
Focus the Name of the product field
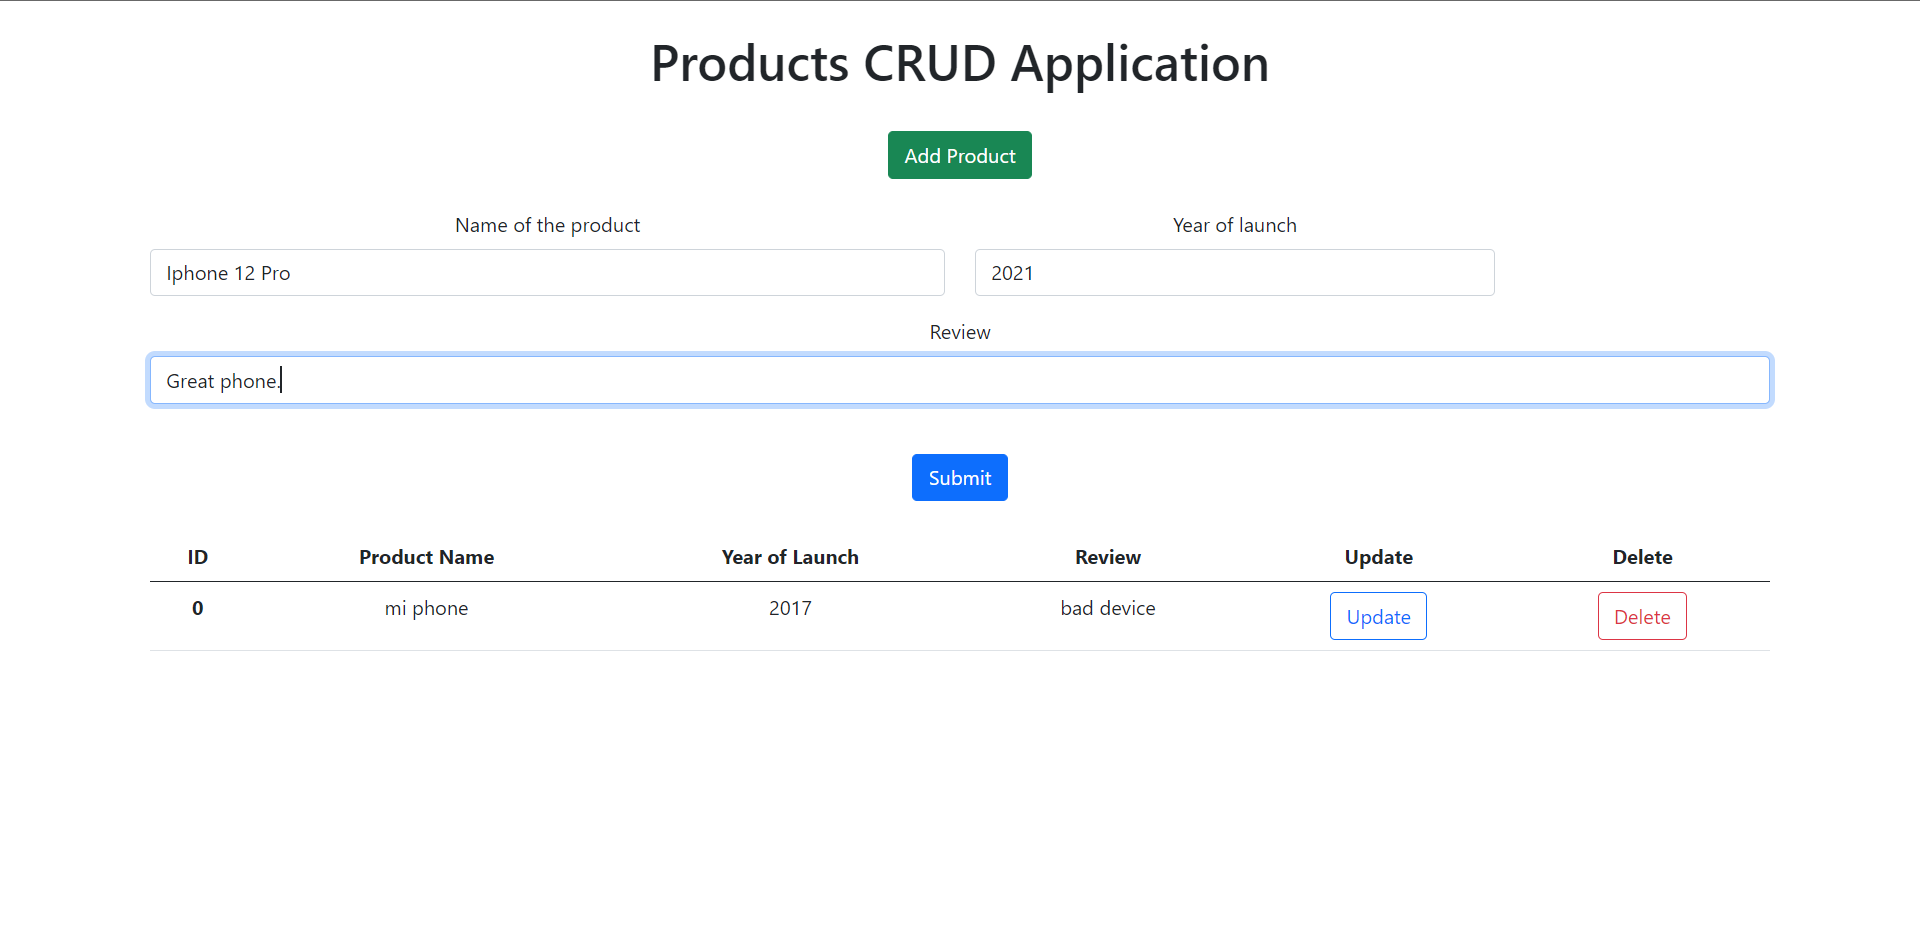[x=547, y=273]
